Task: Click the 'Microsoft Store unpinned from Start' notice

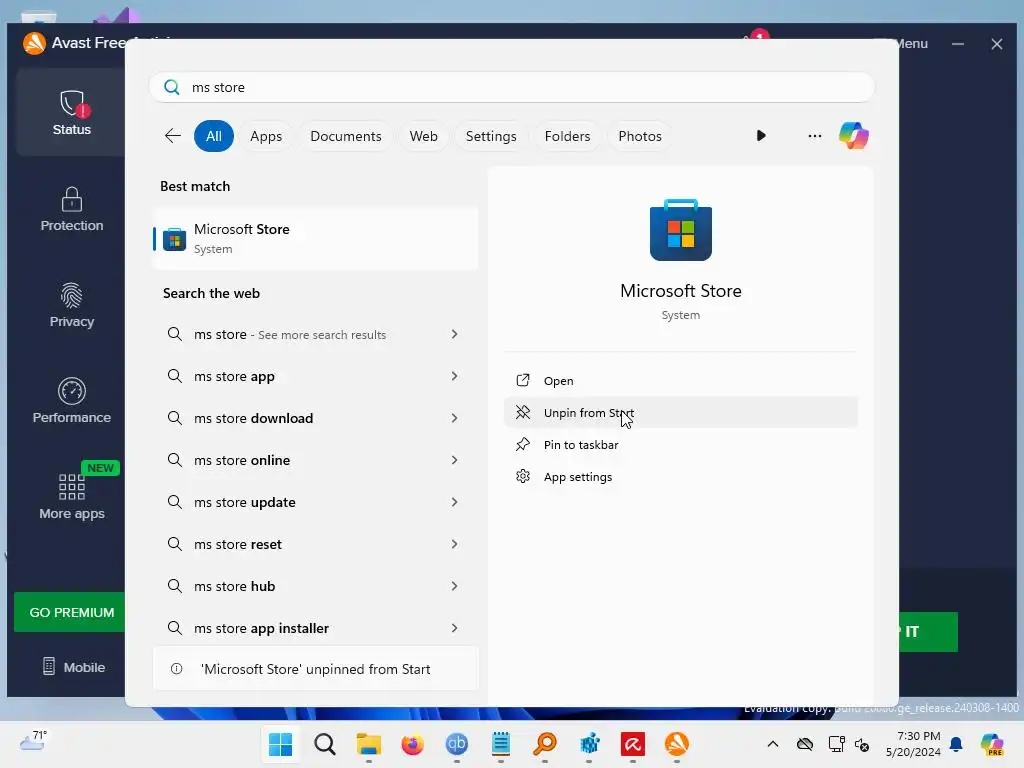Action: tap(315, 669)
